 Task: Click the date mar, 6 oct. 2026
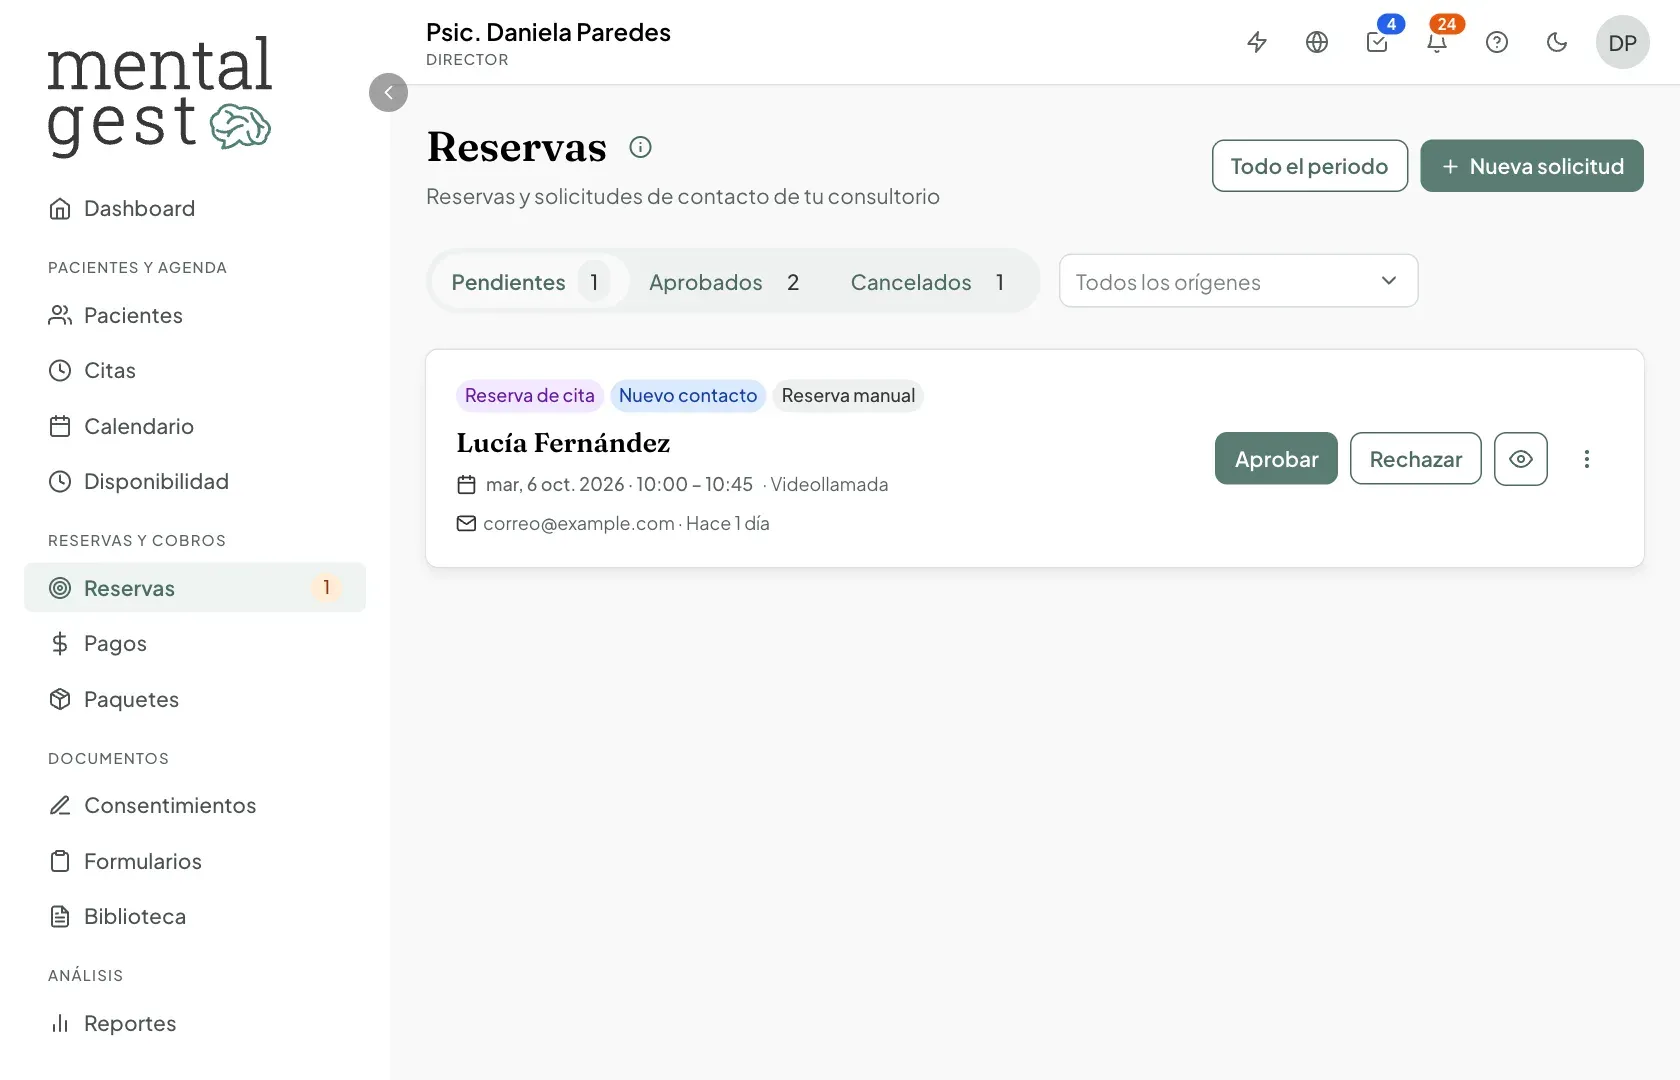pos(555,485)
